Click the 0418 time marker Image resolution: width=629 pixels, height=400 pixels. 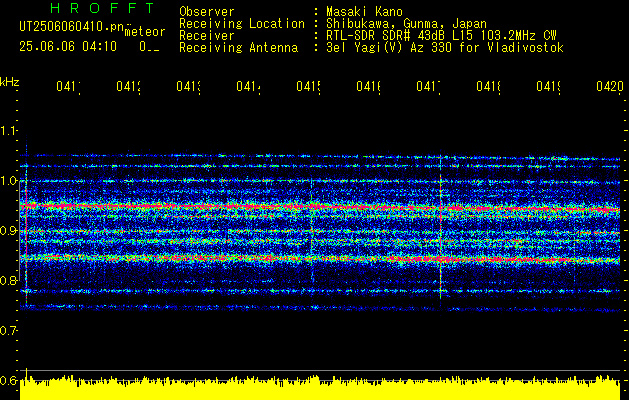[x=488, y=86]
